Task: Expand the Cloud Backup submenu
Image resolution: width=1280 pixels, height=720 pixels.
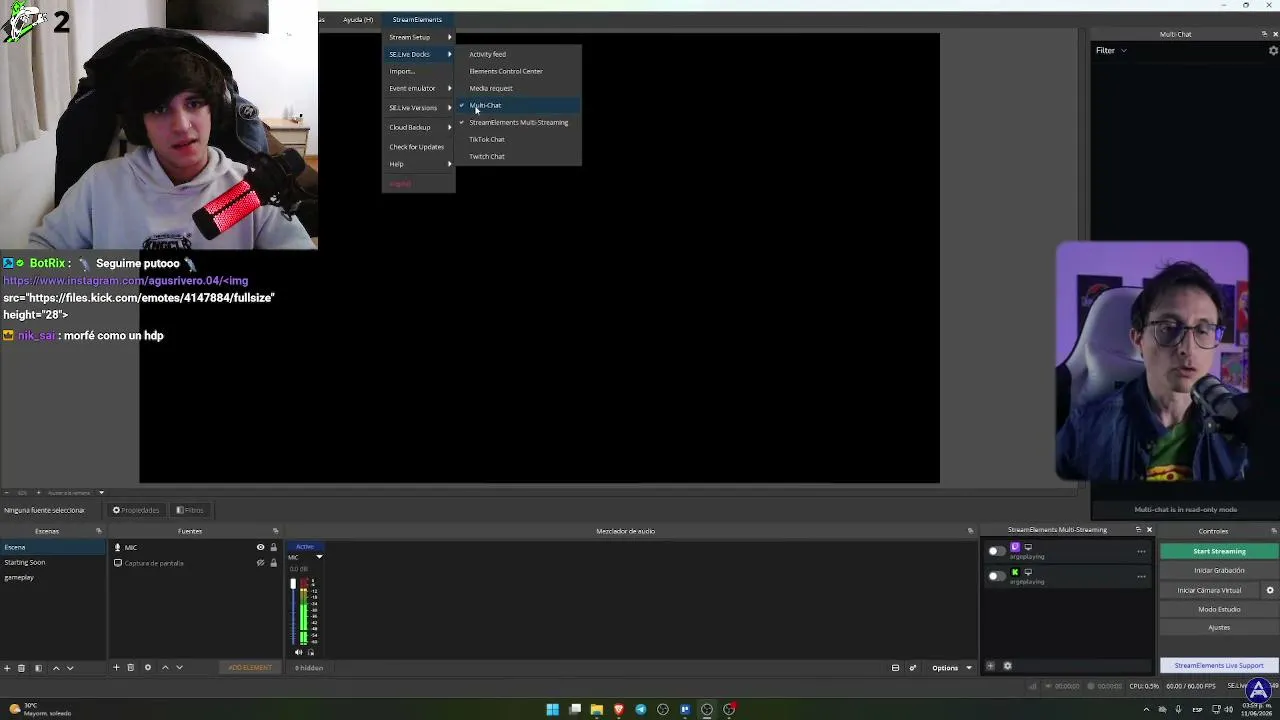Action: 419,127
